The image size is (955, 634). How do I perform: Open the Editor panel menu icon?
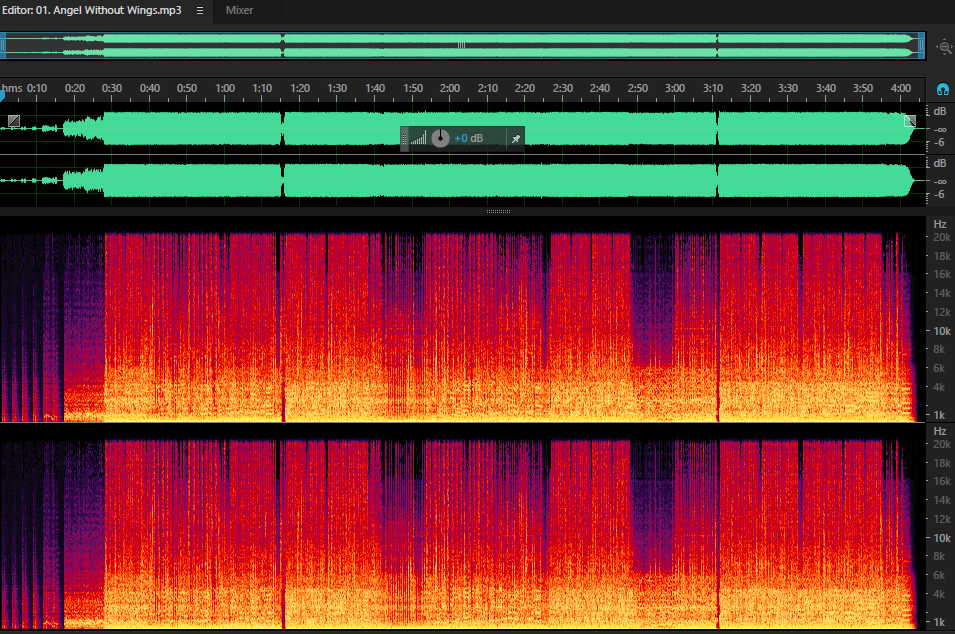pos(200,10)
